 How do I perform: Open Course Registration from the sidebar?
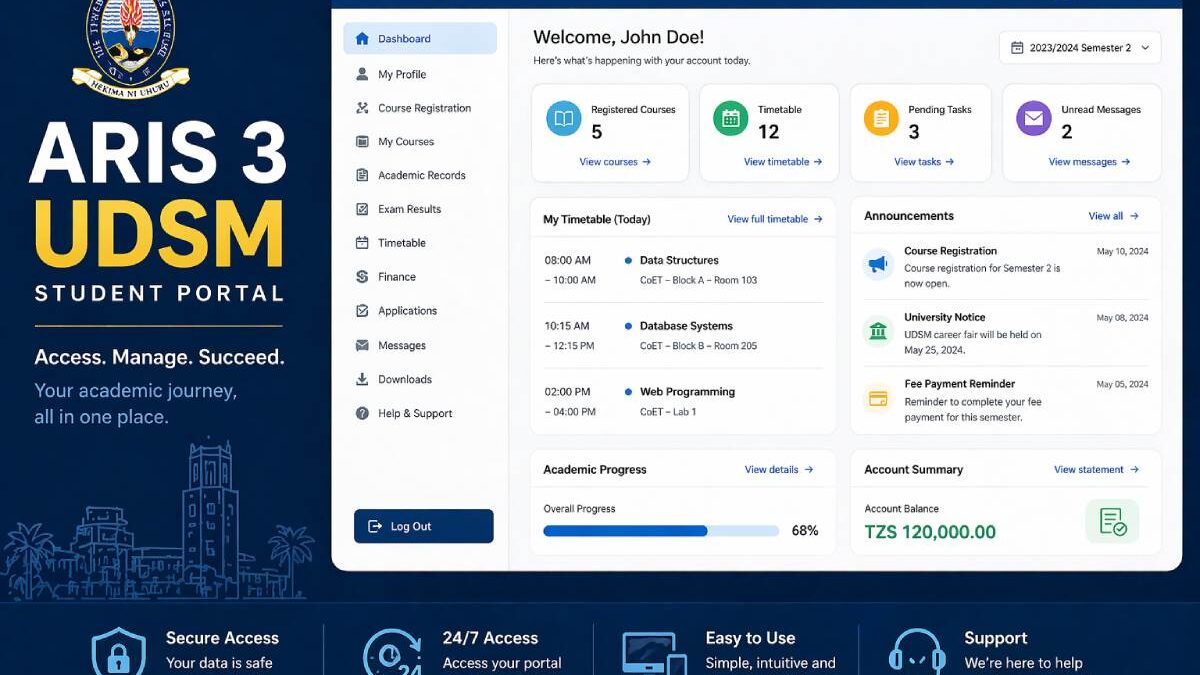(x=363, y=108)
